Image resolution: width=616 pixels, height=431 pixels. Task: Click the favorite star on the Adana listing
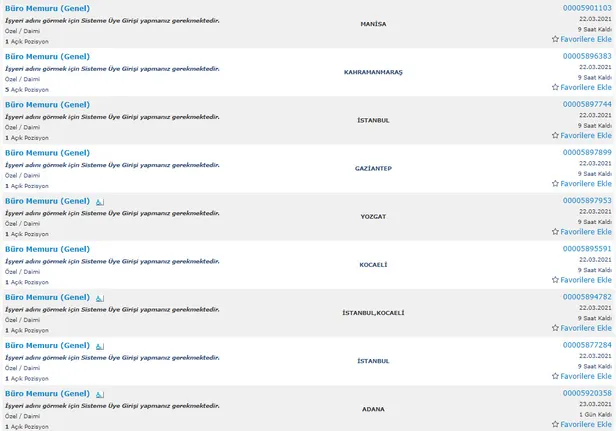pyautogui.click(x=555, y=424)
